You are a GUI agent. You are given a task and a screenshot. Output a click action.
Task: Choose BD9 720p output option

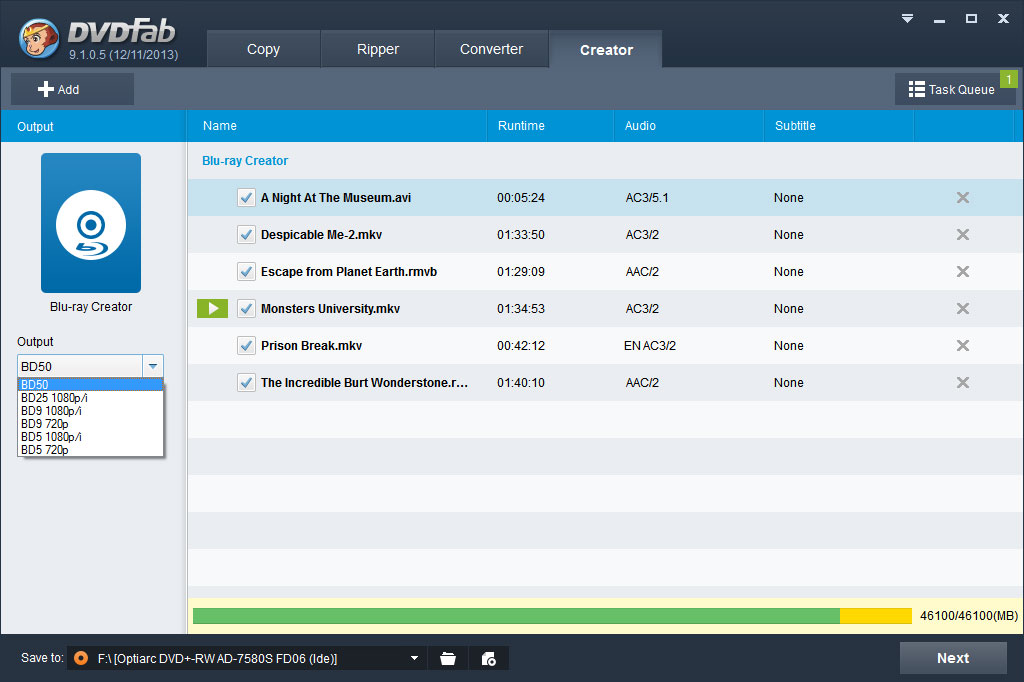coord(90,424)
